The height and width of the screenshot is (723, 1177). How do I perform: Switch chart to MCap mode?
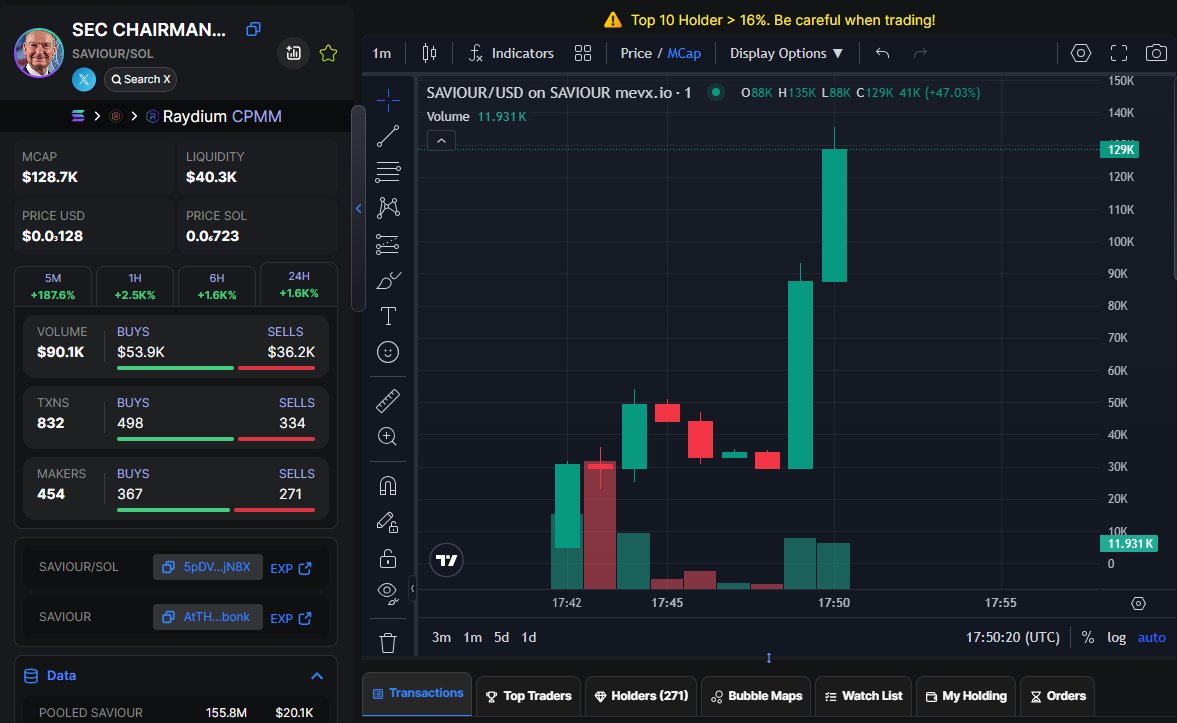click(x=684, y=53)
